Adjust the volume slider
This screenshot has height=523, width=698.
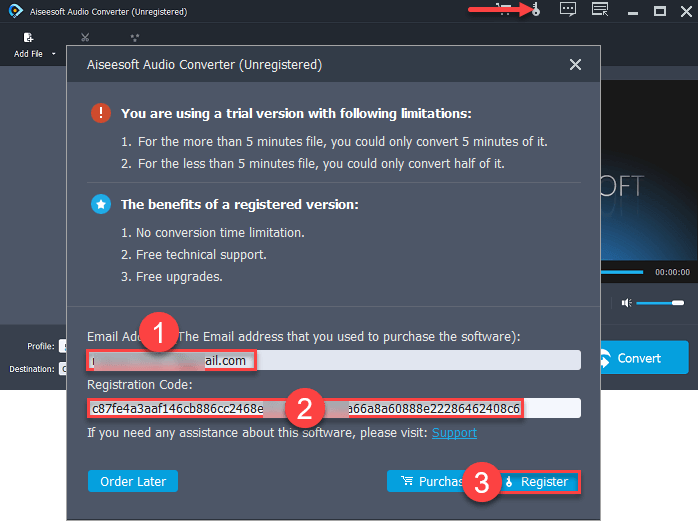(660, 302)
